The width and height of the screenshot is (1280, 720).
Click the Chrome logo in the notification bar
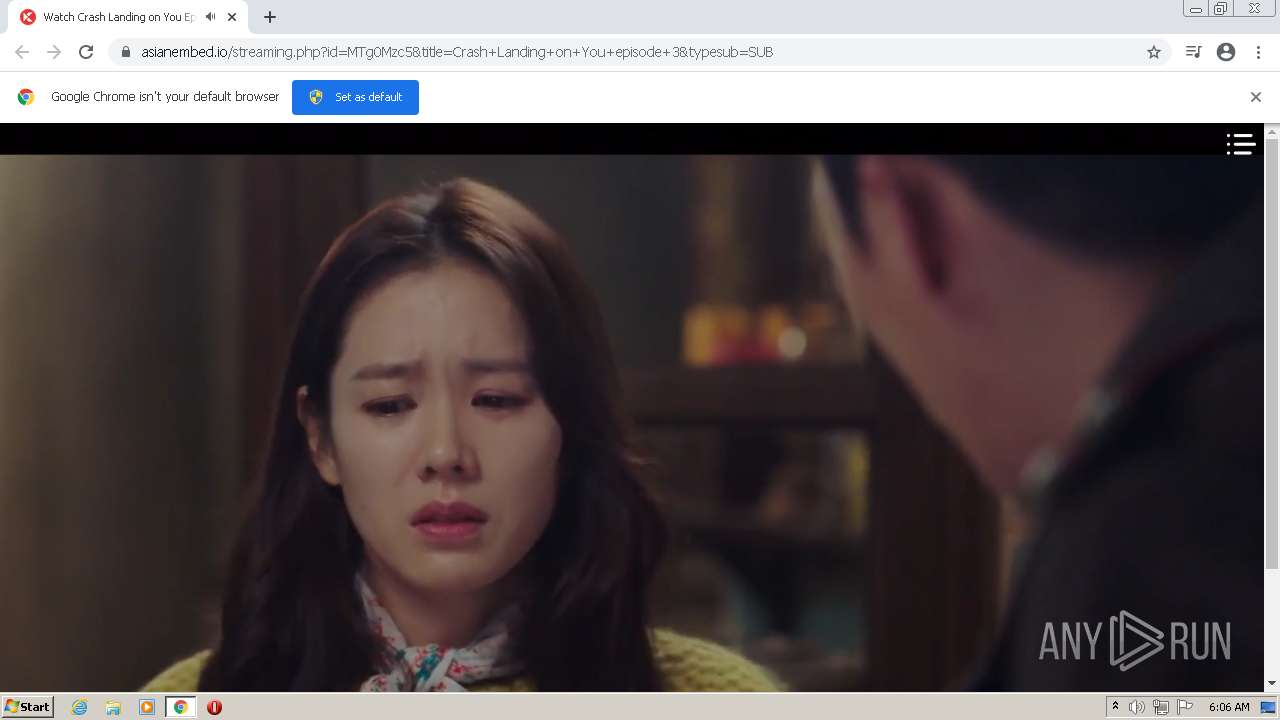[26, 97]
